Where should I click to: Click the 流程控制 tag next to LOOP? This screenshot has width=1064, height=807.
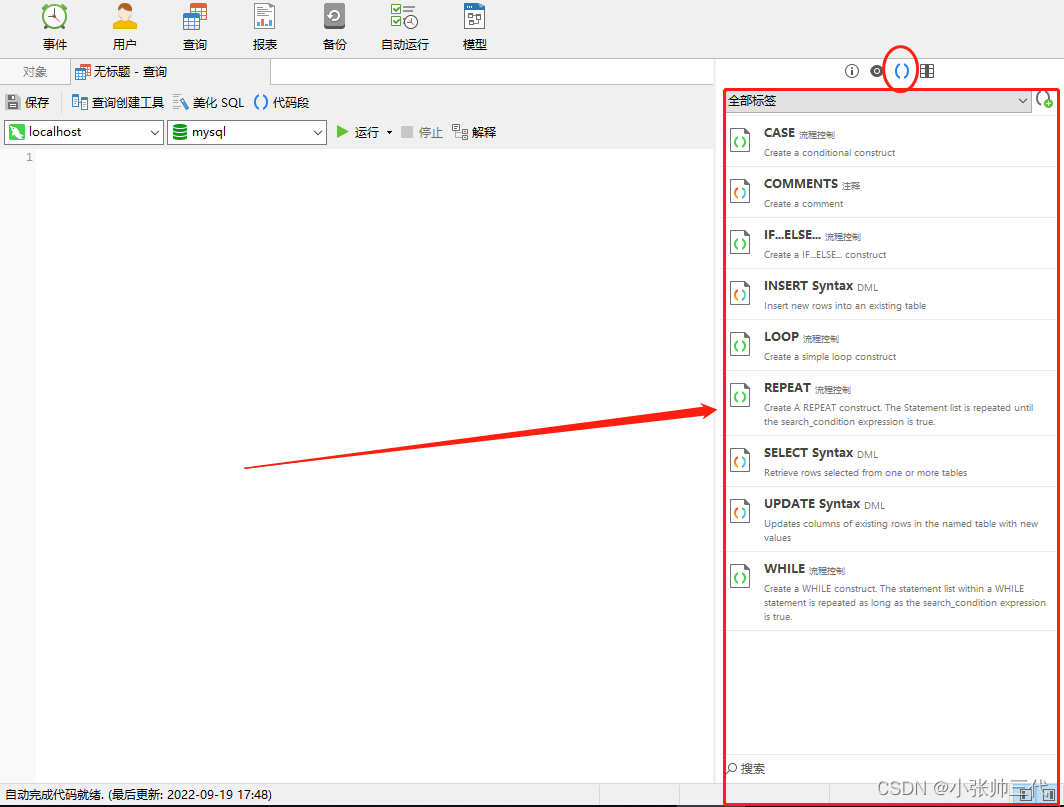click(820, 339)
